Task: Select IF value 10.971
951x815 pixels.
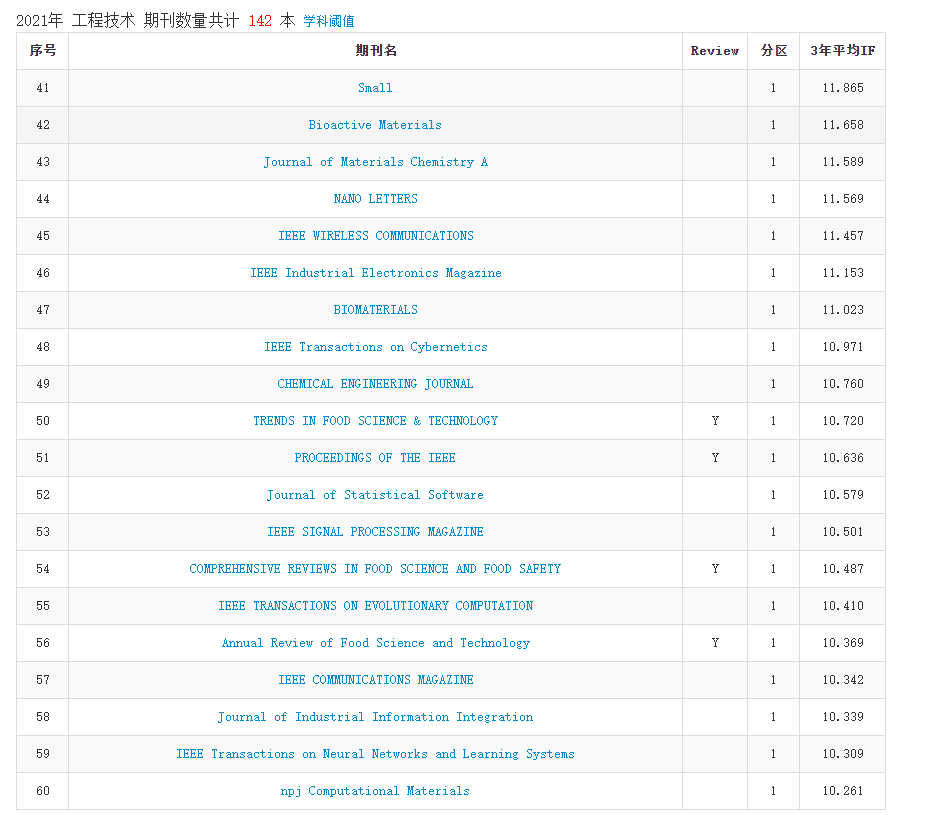Action: point(842,347)
